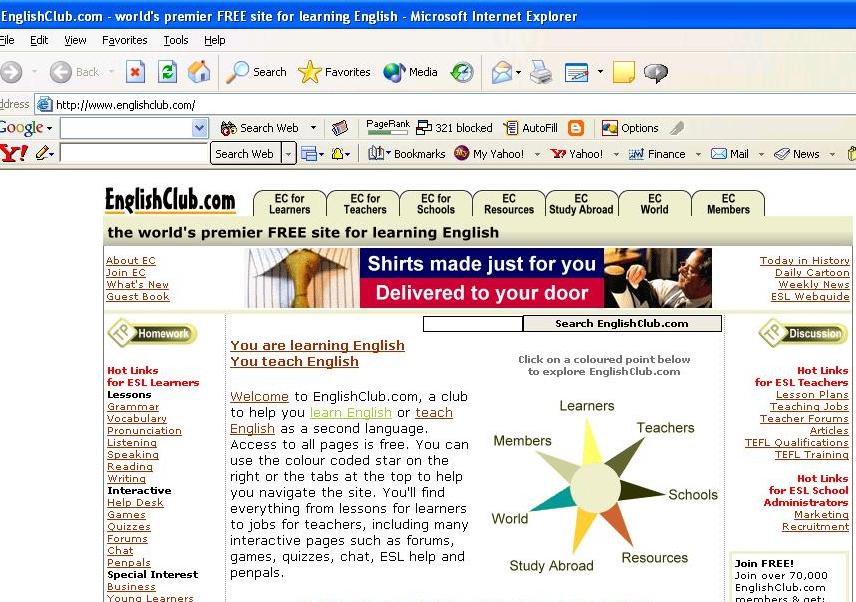Click the shirts banner advertisement
Viewport: 856px width, 602px height.
click(479, 278)
